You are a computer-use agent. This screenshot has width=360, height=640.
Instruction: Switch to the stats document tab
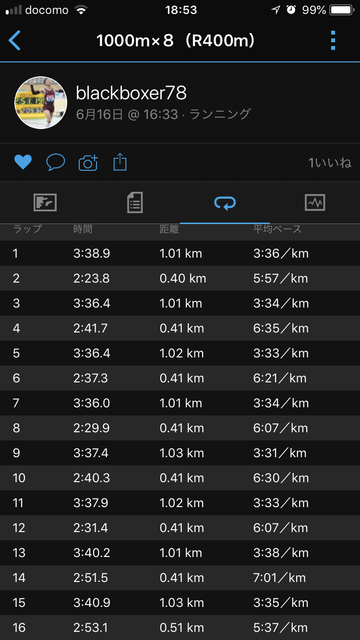tap(135, 202)
